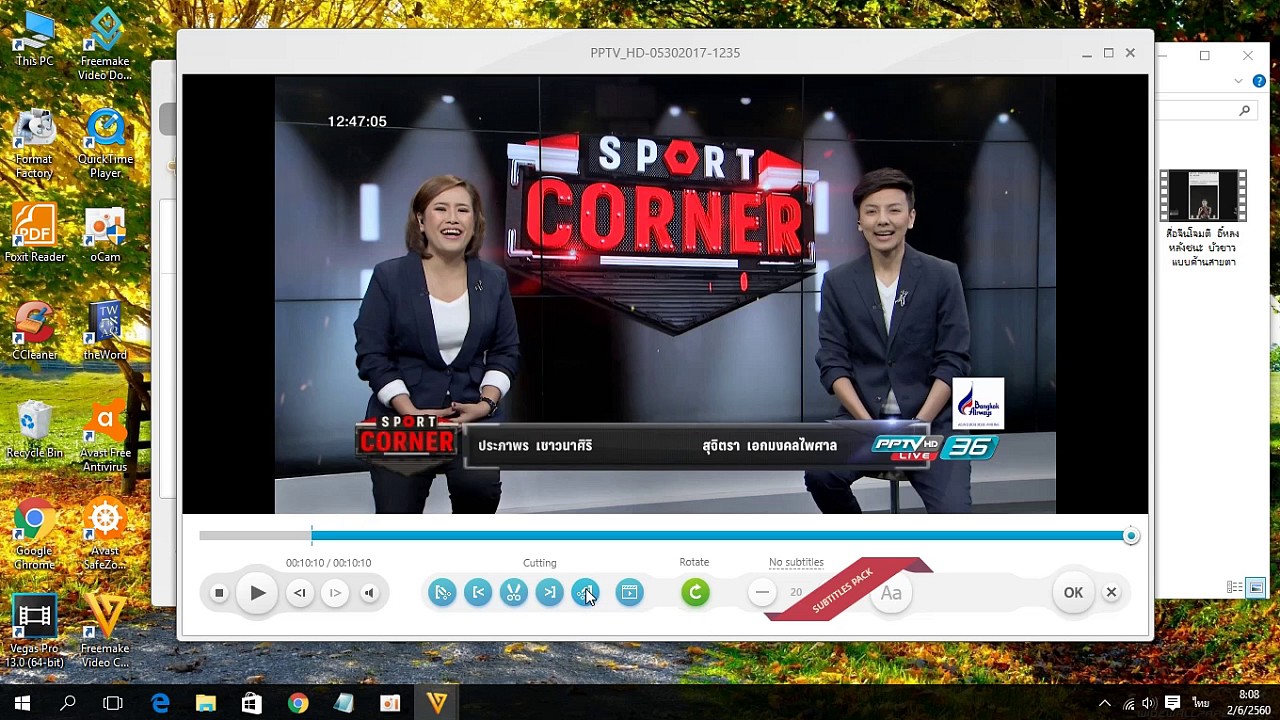Switch to Freemake taskbar icon
Viewport: 1280px width, 720px height.
[x=437, y=703]
